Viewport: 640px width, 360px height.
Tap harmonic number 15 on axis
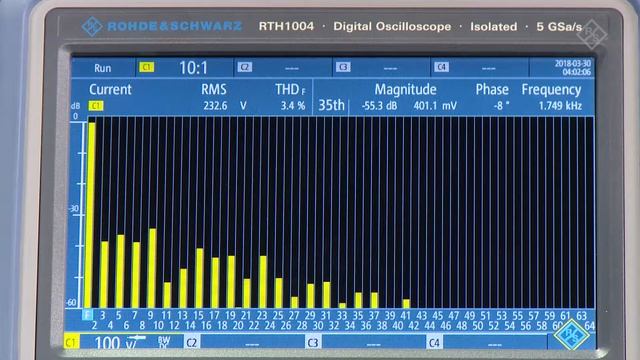coord(198,316)
